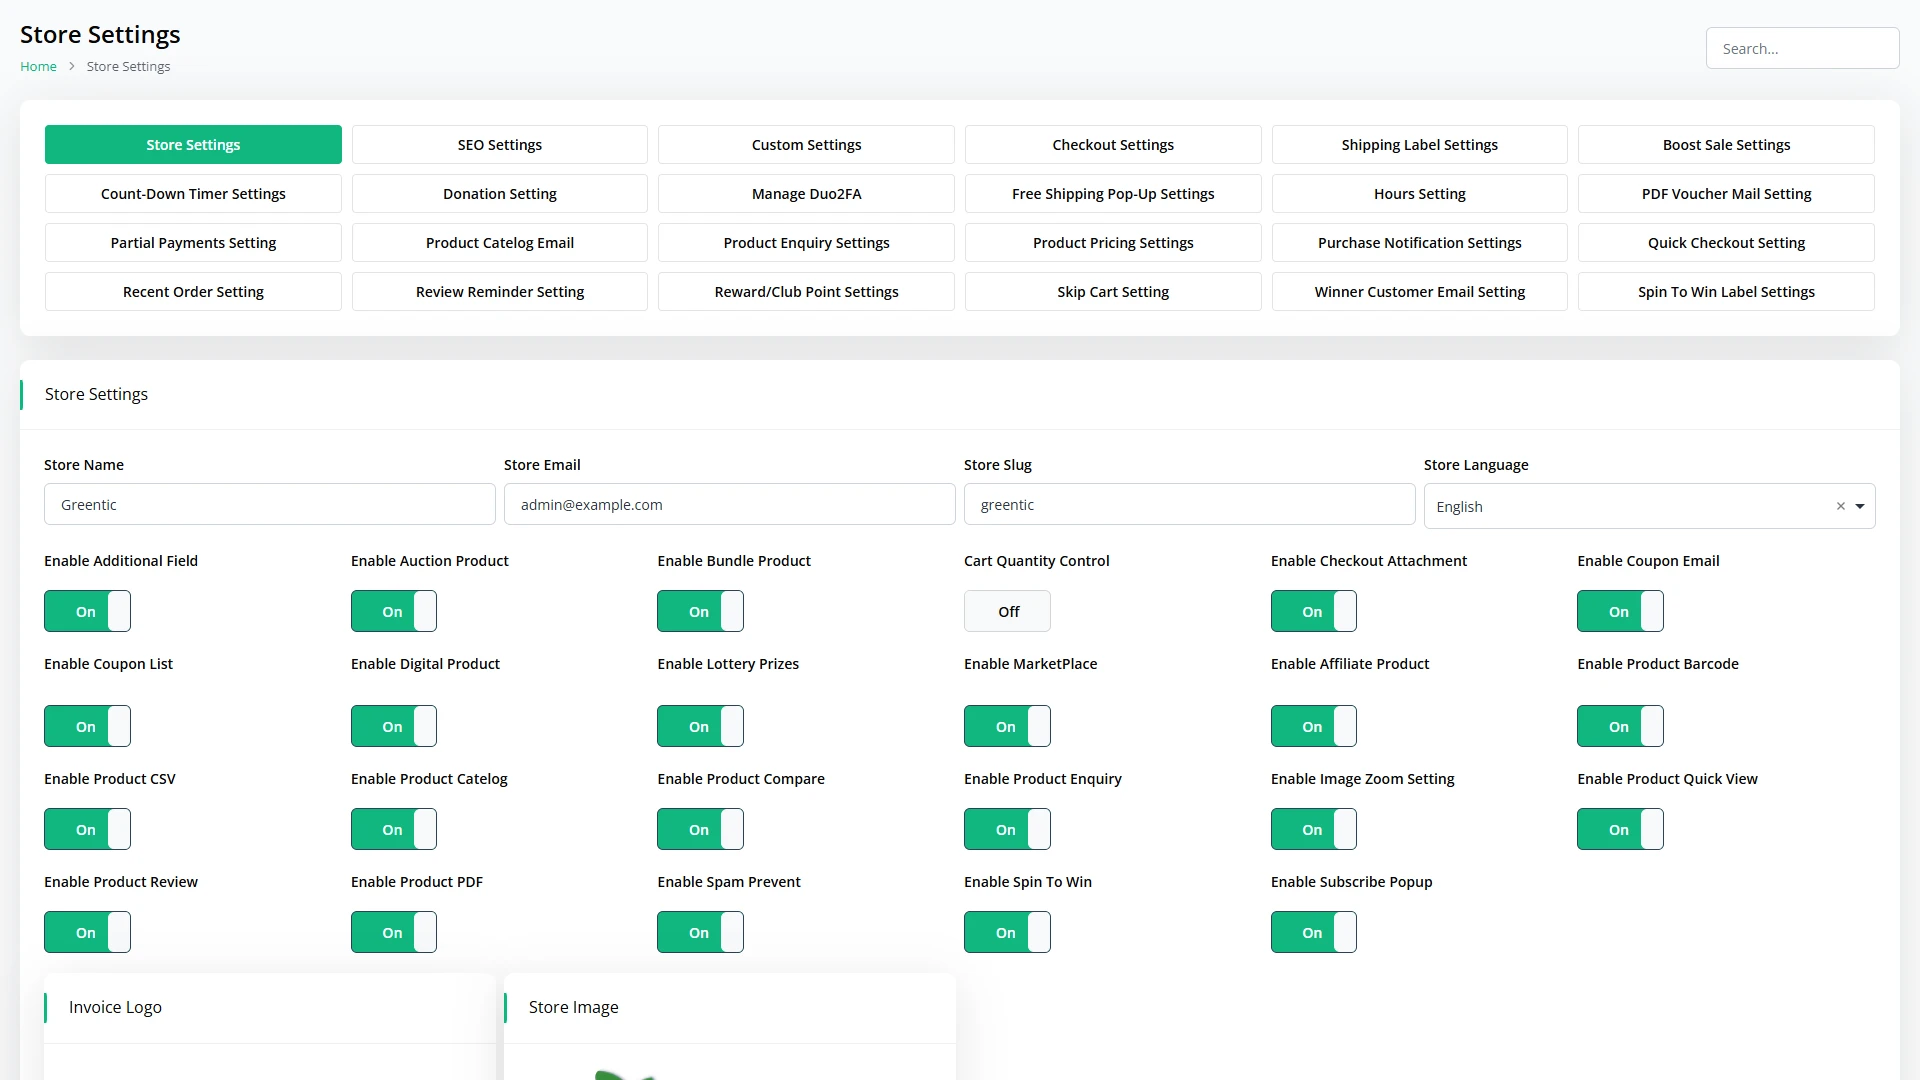Open the SEO Settings tab
Viewport: 1920px width, 1080px height.
(500, 145)
